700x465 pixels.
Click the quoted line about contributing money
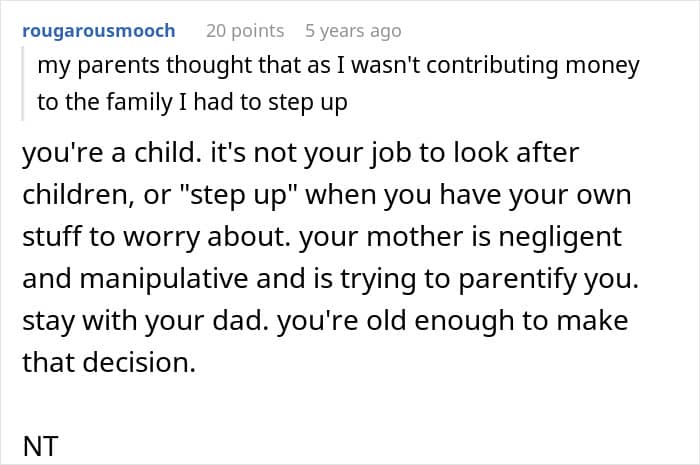[x=339, y=67]
